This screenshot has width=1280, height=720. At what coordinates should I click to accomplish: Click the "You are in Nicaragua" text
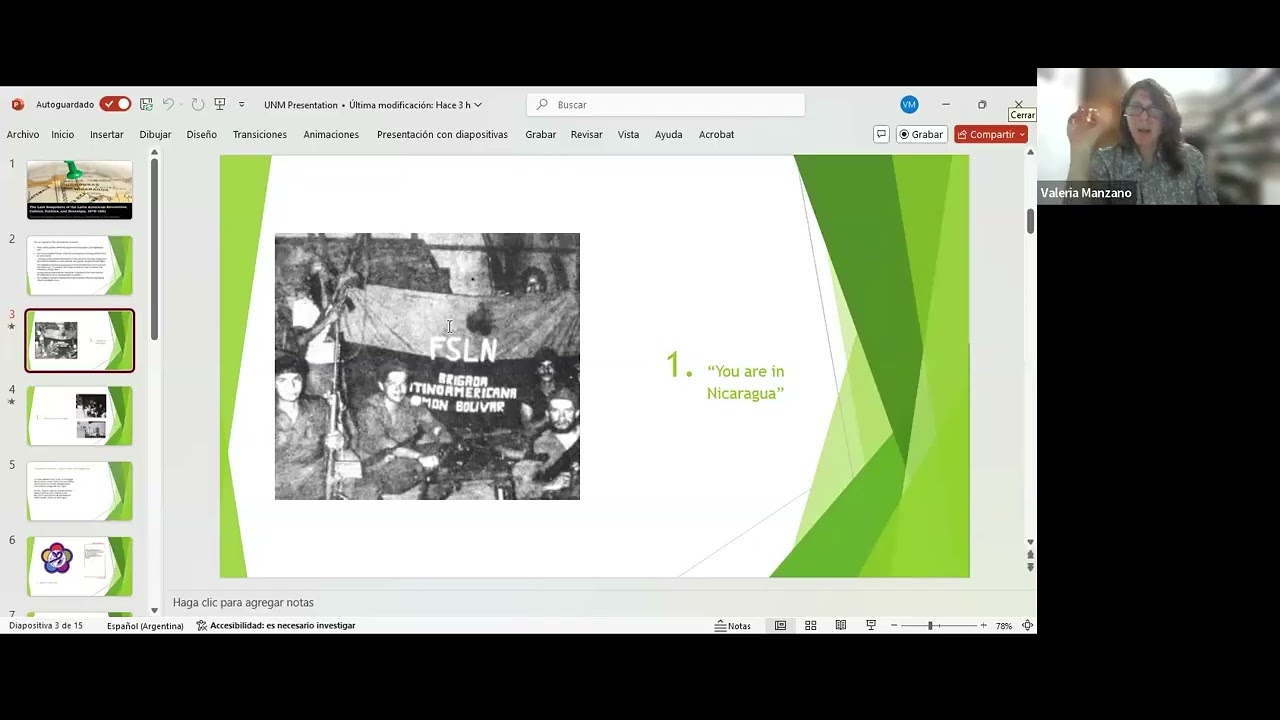pyautogui.click(x=745, y=382)
